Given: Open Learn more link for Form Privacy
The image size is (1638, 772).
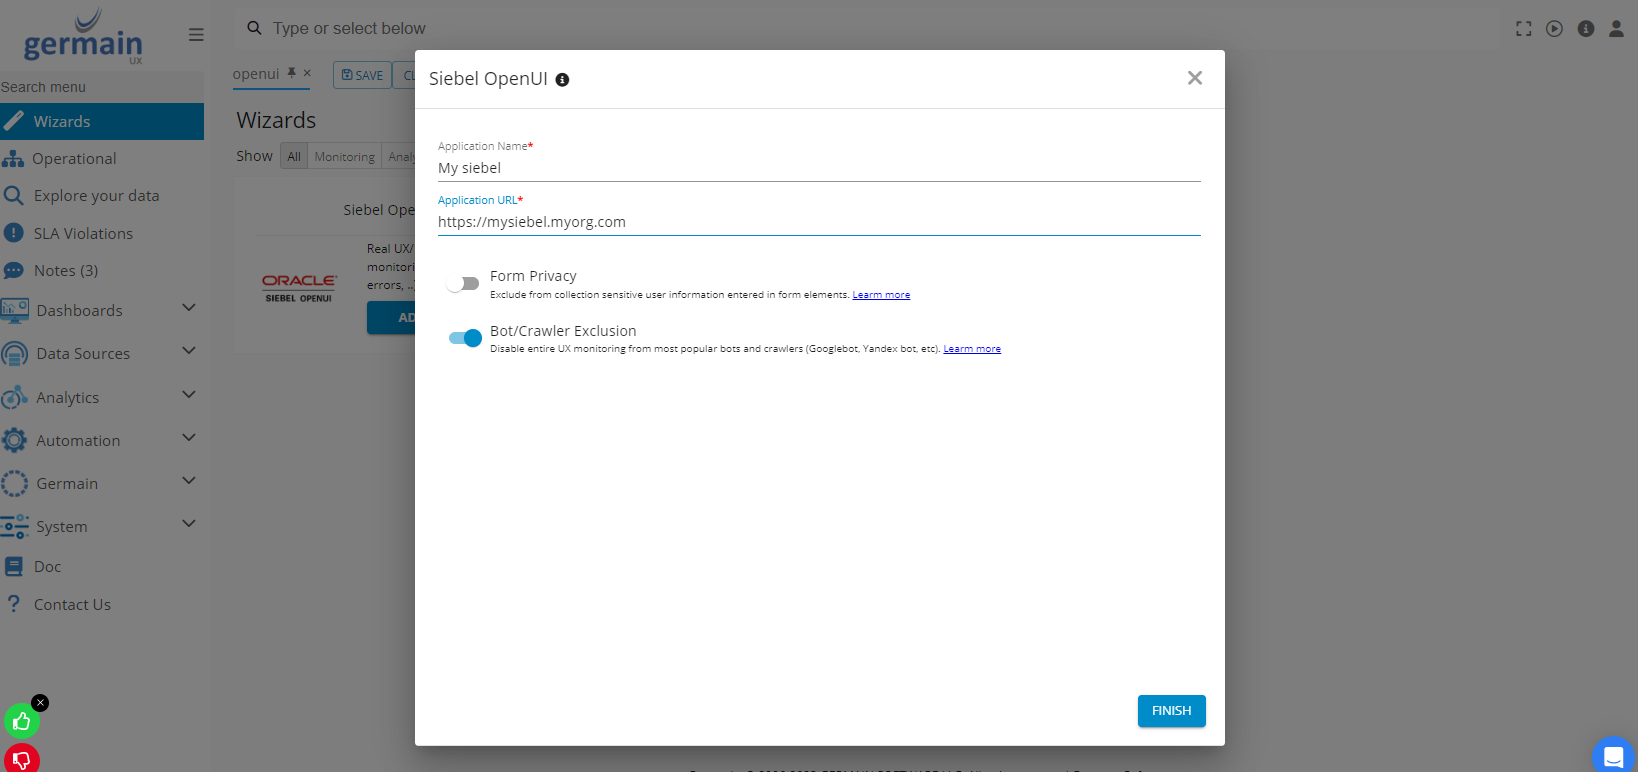Looking at the screenshot, I should coord(881,295).
